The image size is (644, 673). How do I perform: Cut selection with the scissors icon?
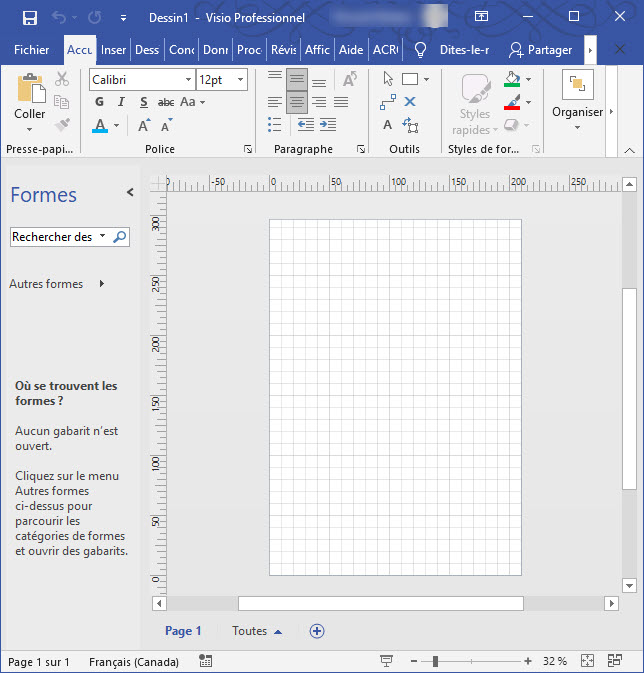click(x=62, y=79)
